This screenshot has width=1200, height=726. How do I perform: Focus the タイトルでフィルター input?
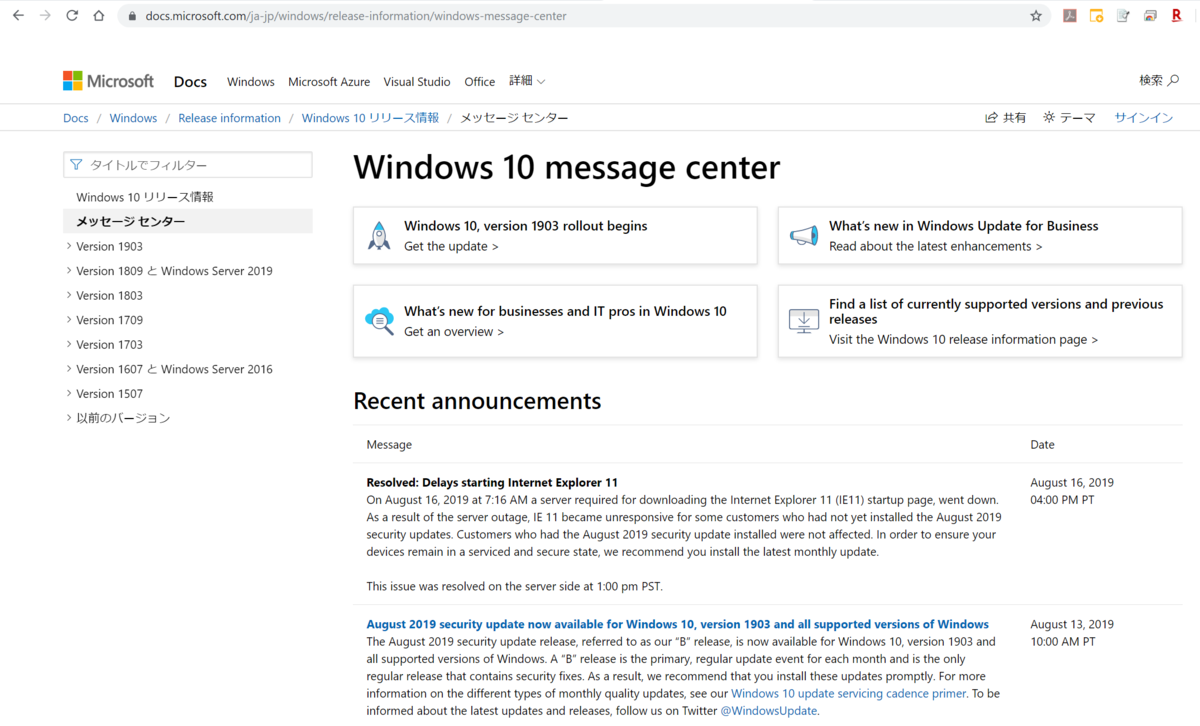(188, 165)
